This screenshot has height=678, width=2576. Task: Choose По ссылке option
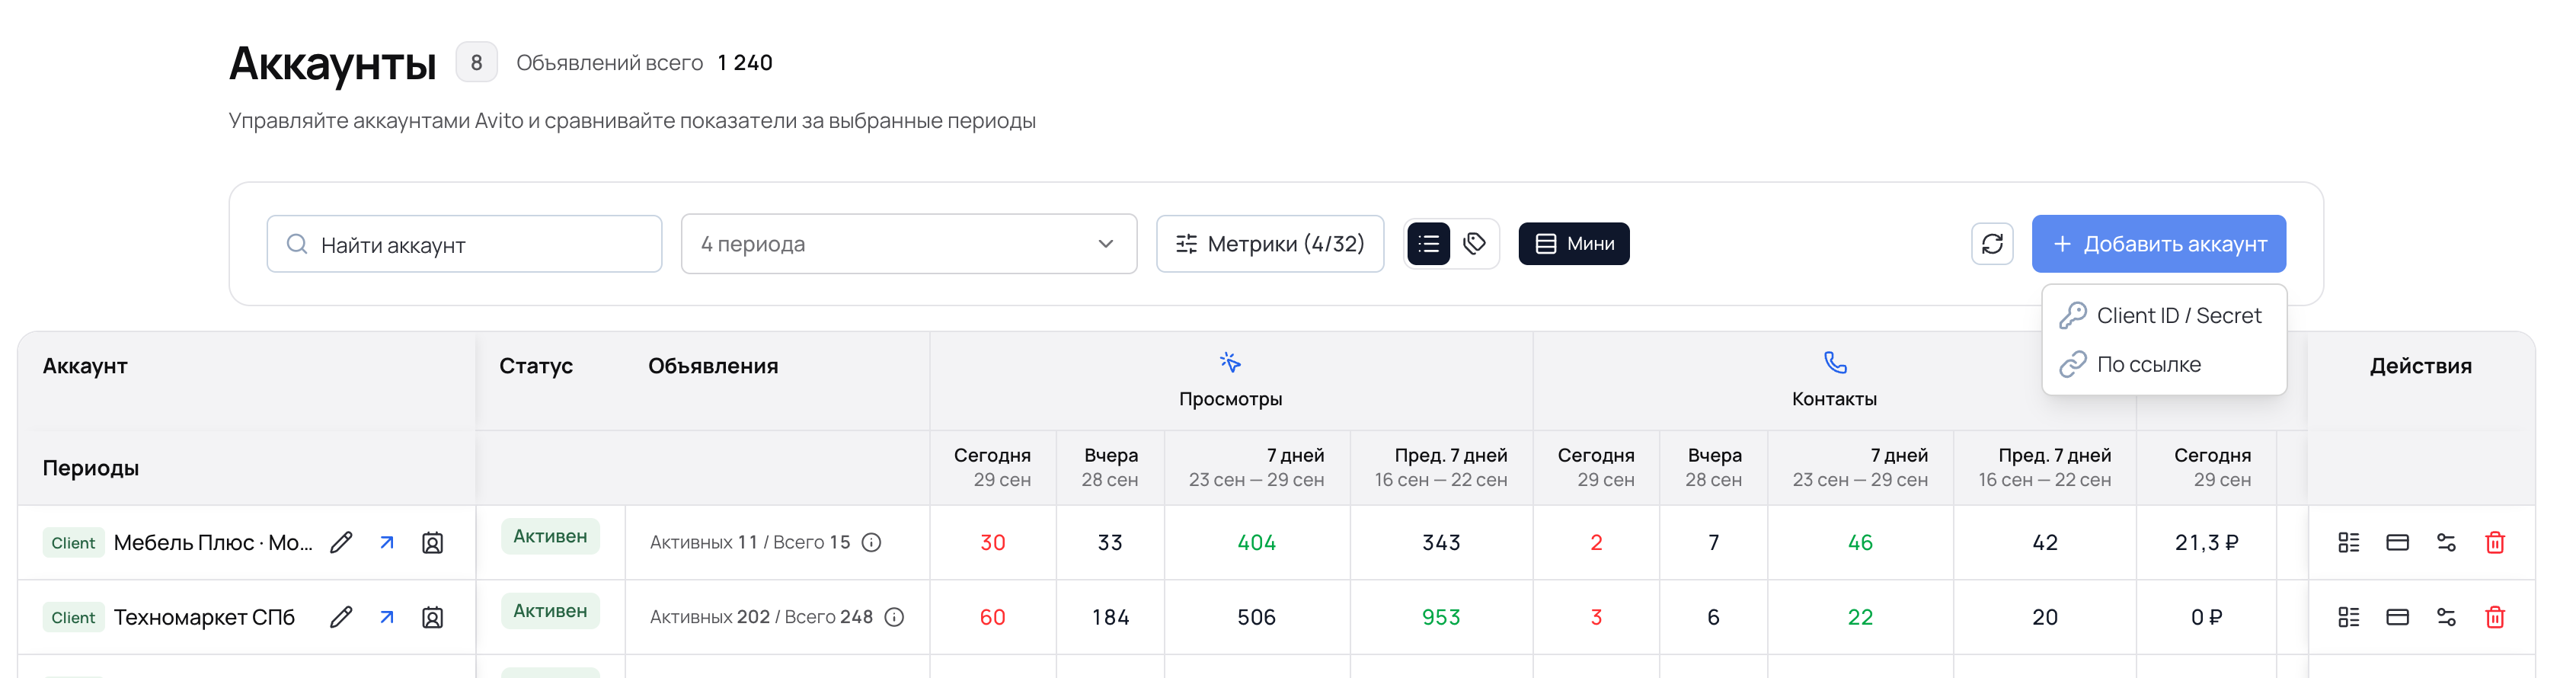point(2163,365)
